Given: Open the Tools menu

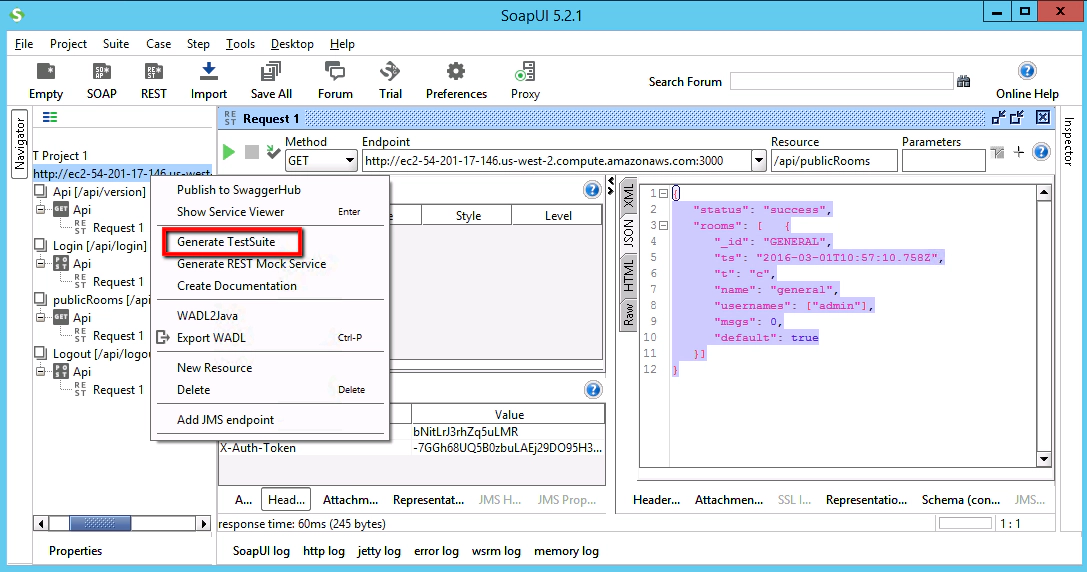Looking at the screenshot, I should (241, 44).
